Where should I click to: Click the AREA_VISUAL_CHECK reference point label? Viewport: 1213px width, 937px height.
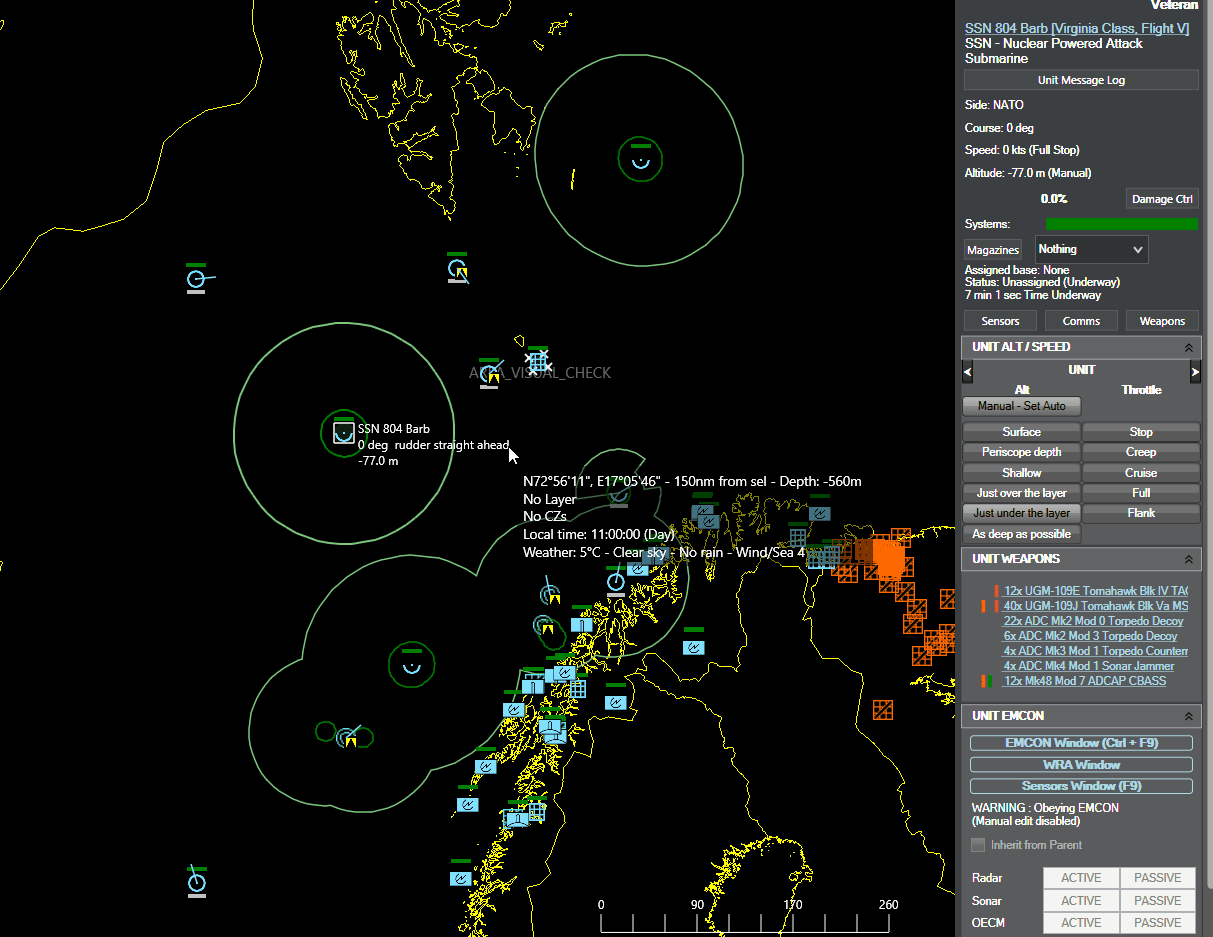(x=540, y=373)
